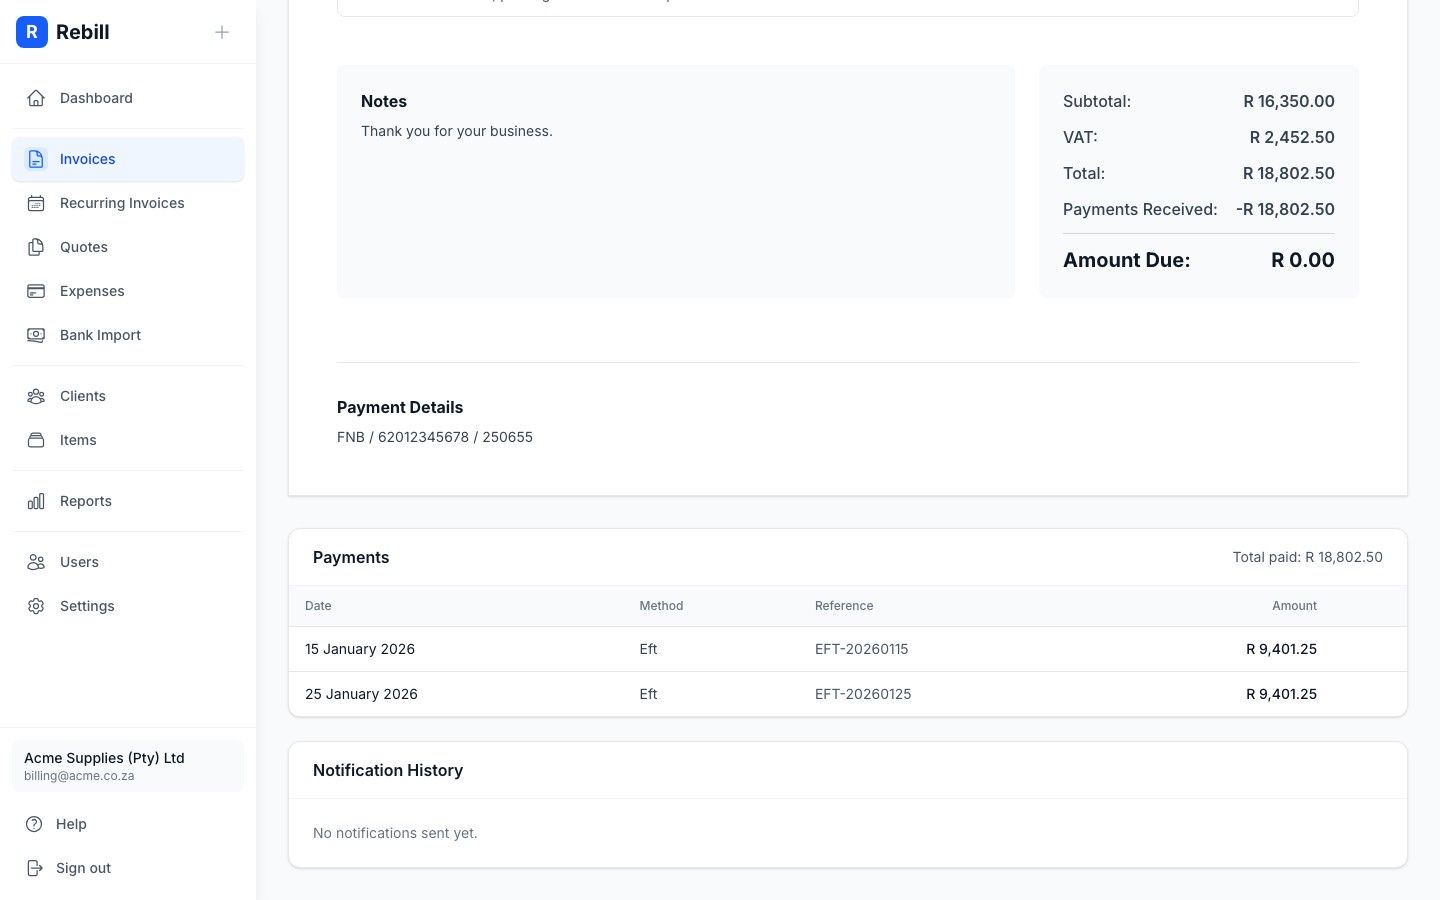The height and width of the screenshot is (900, 1440).
Task: Click Total paid: R 18,802.50 text
Action: point(1307,557)
